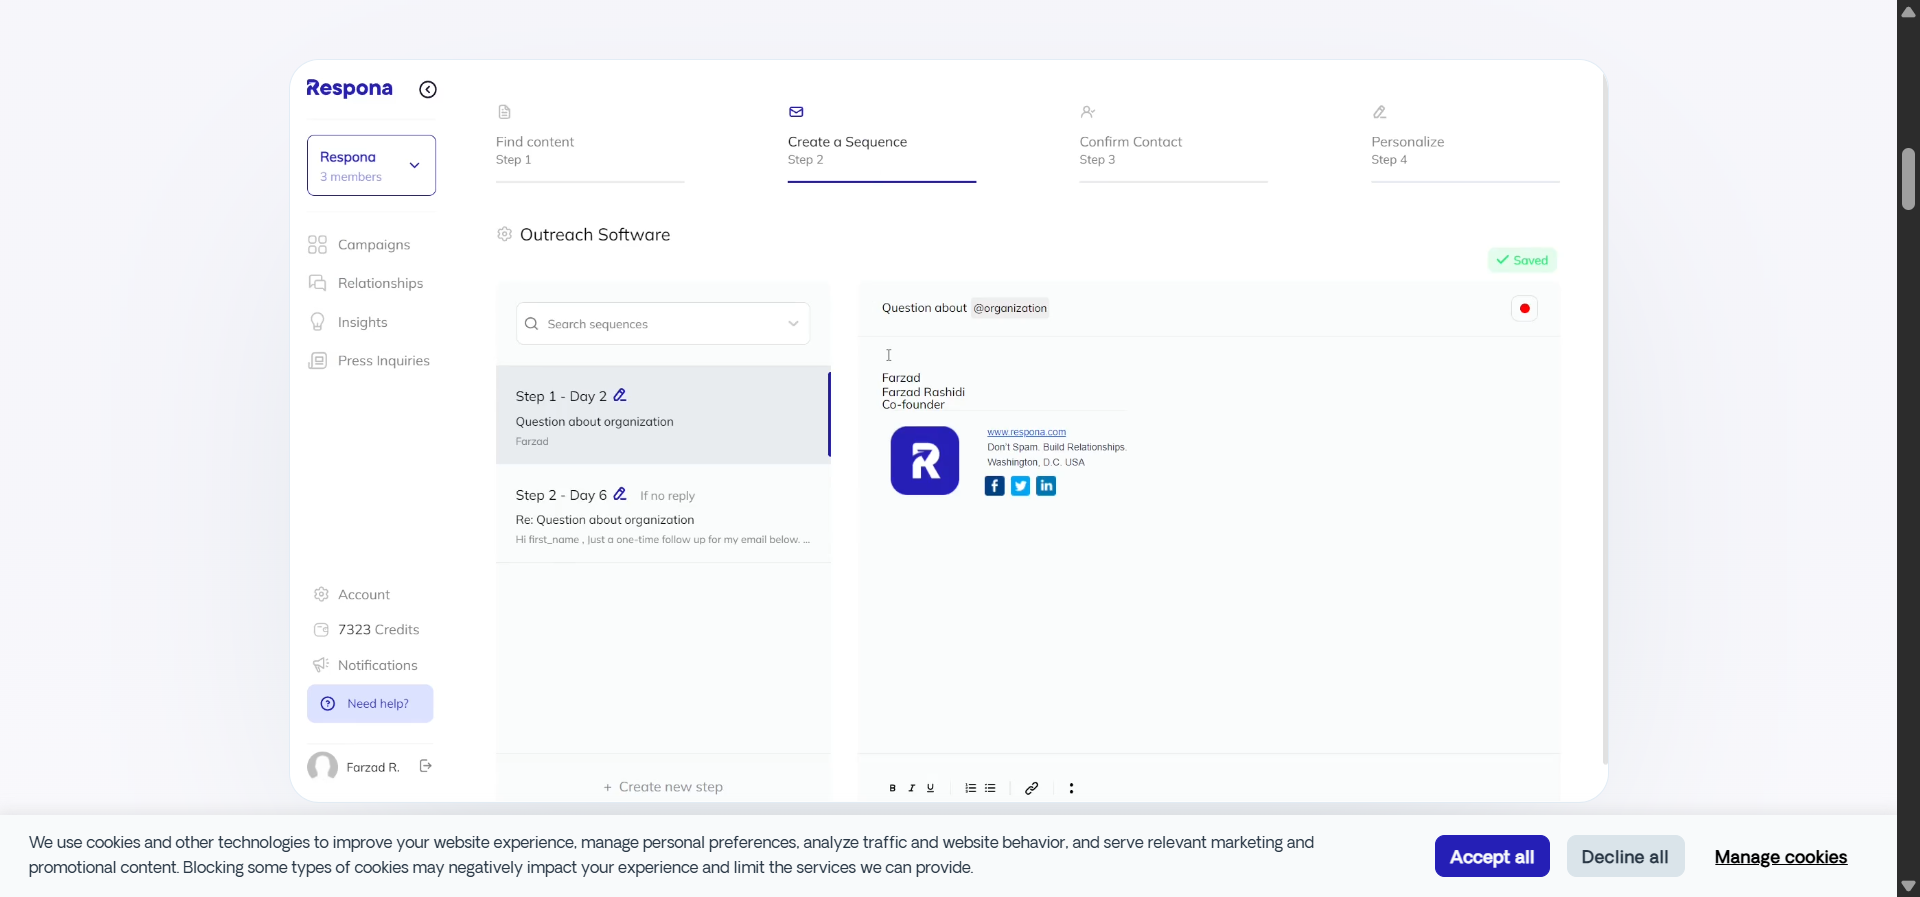Click the Credits wallet icon
Viewport: 1920px width, 897px height.
pos(321,630)
